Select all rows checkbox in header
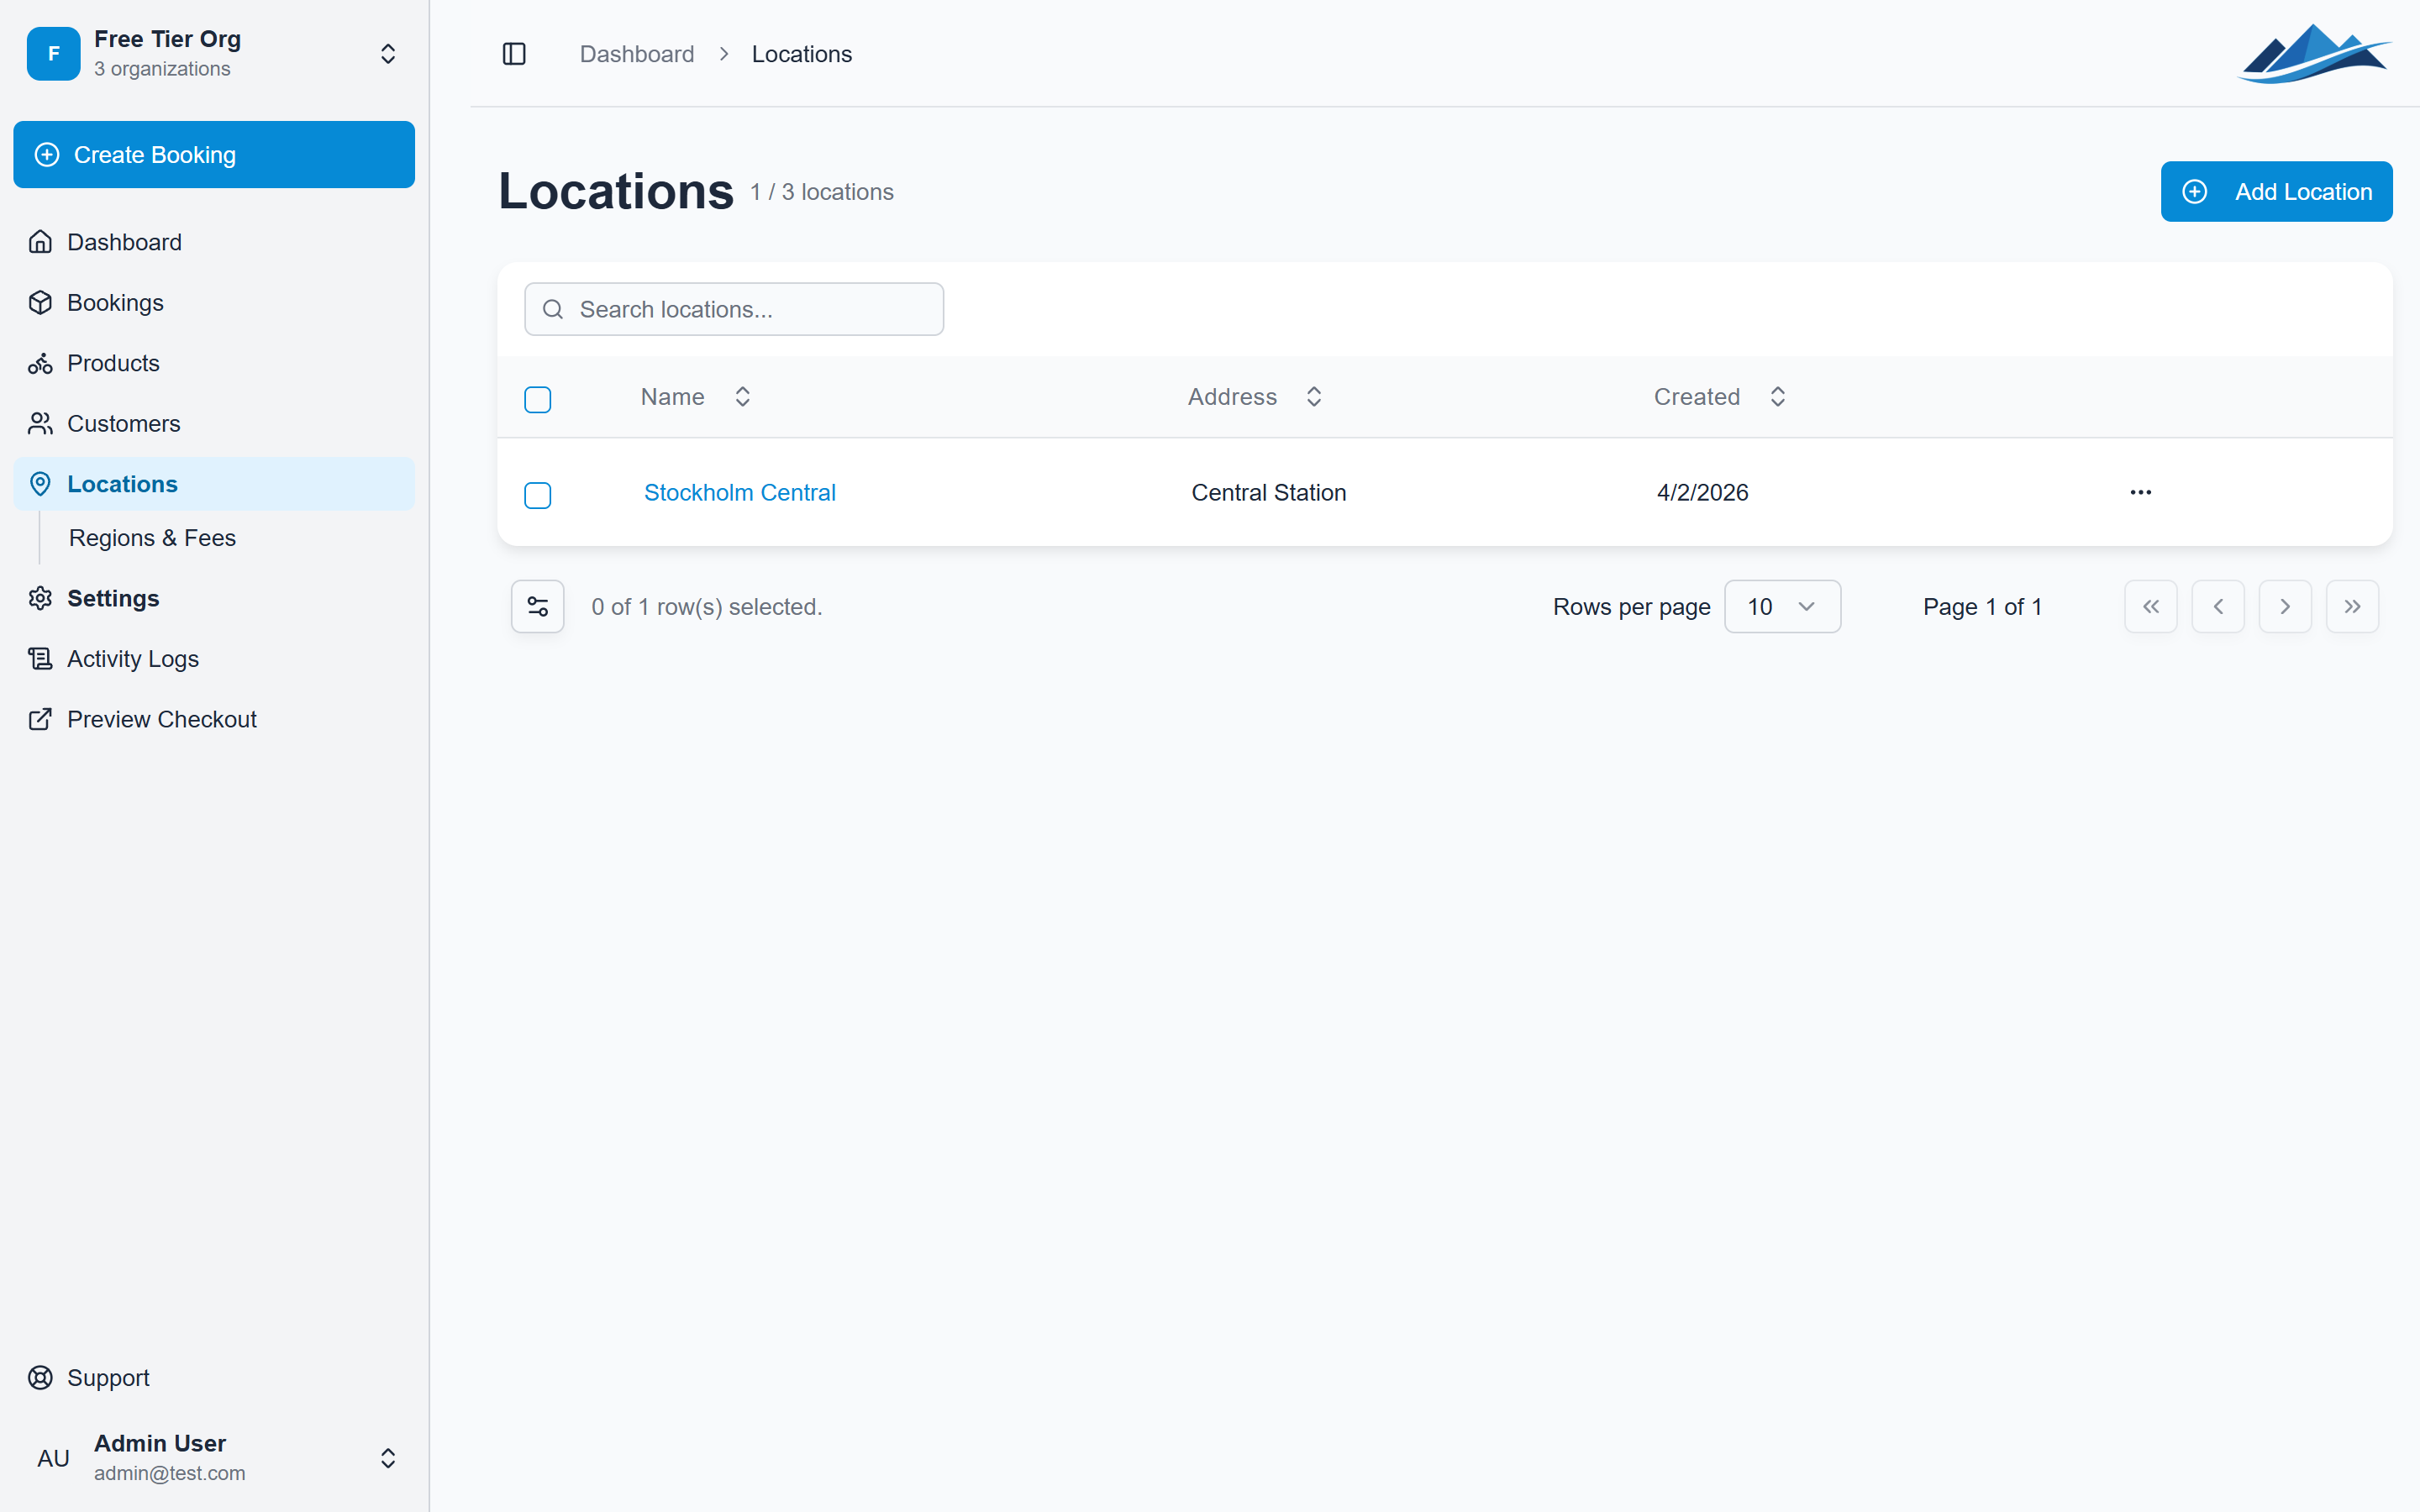This screenshot has height=1512, width=2420. (x=538, y=400)
